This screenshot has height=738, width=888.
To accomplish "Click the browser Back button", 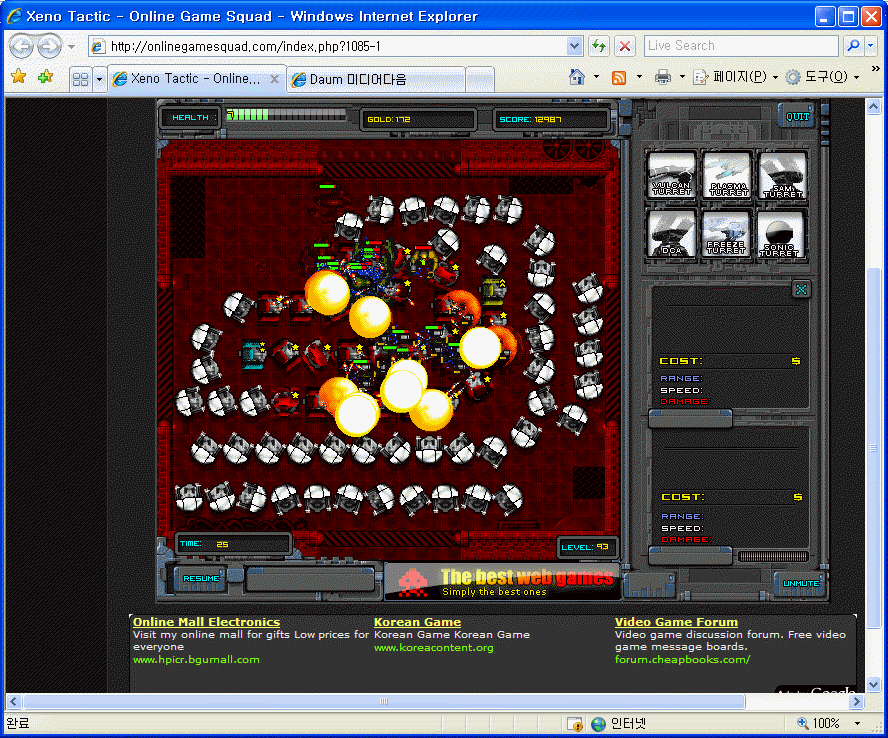I will click(21, 46).
